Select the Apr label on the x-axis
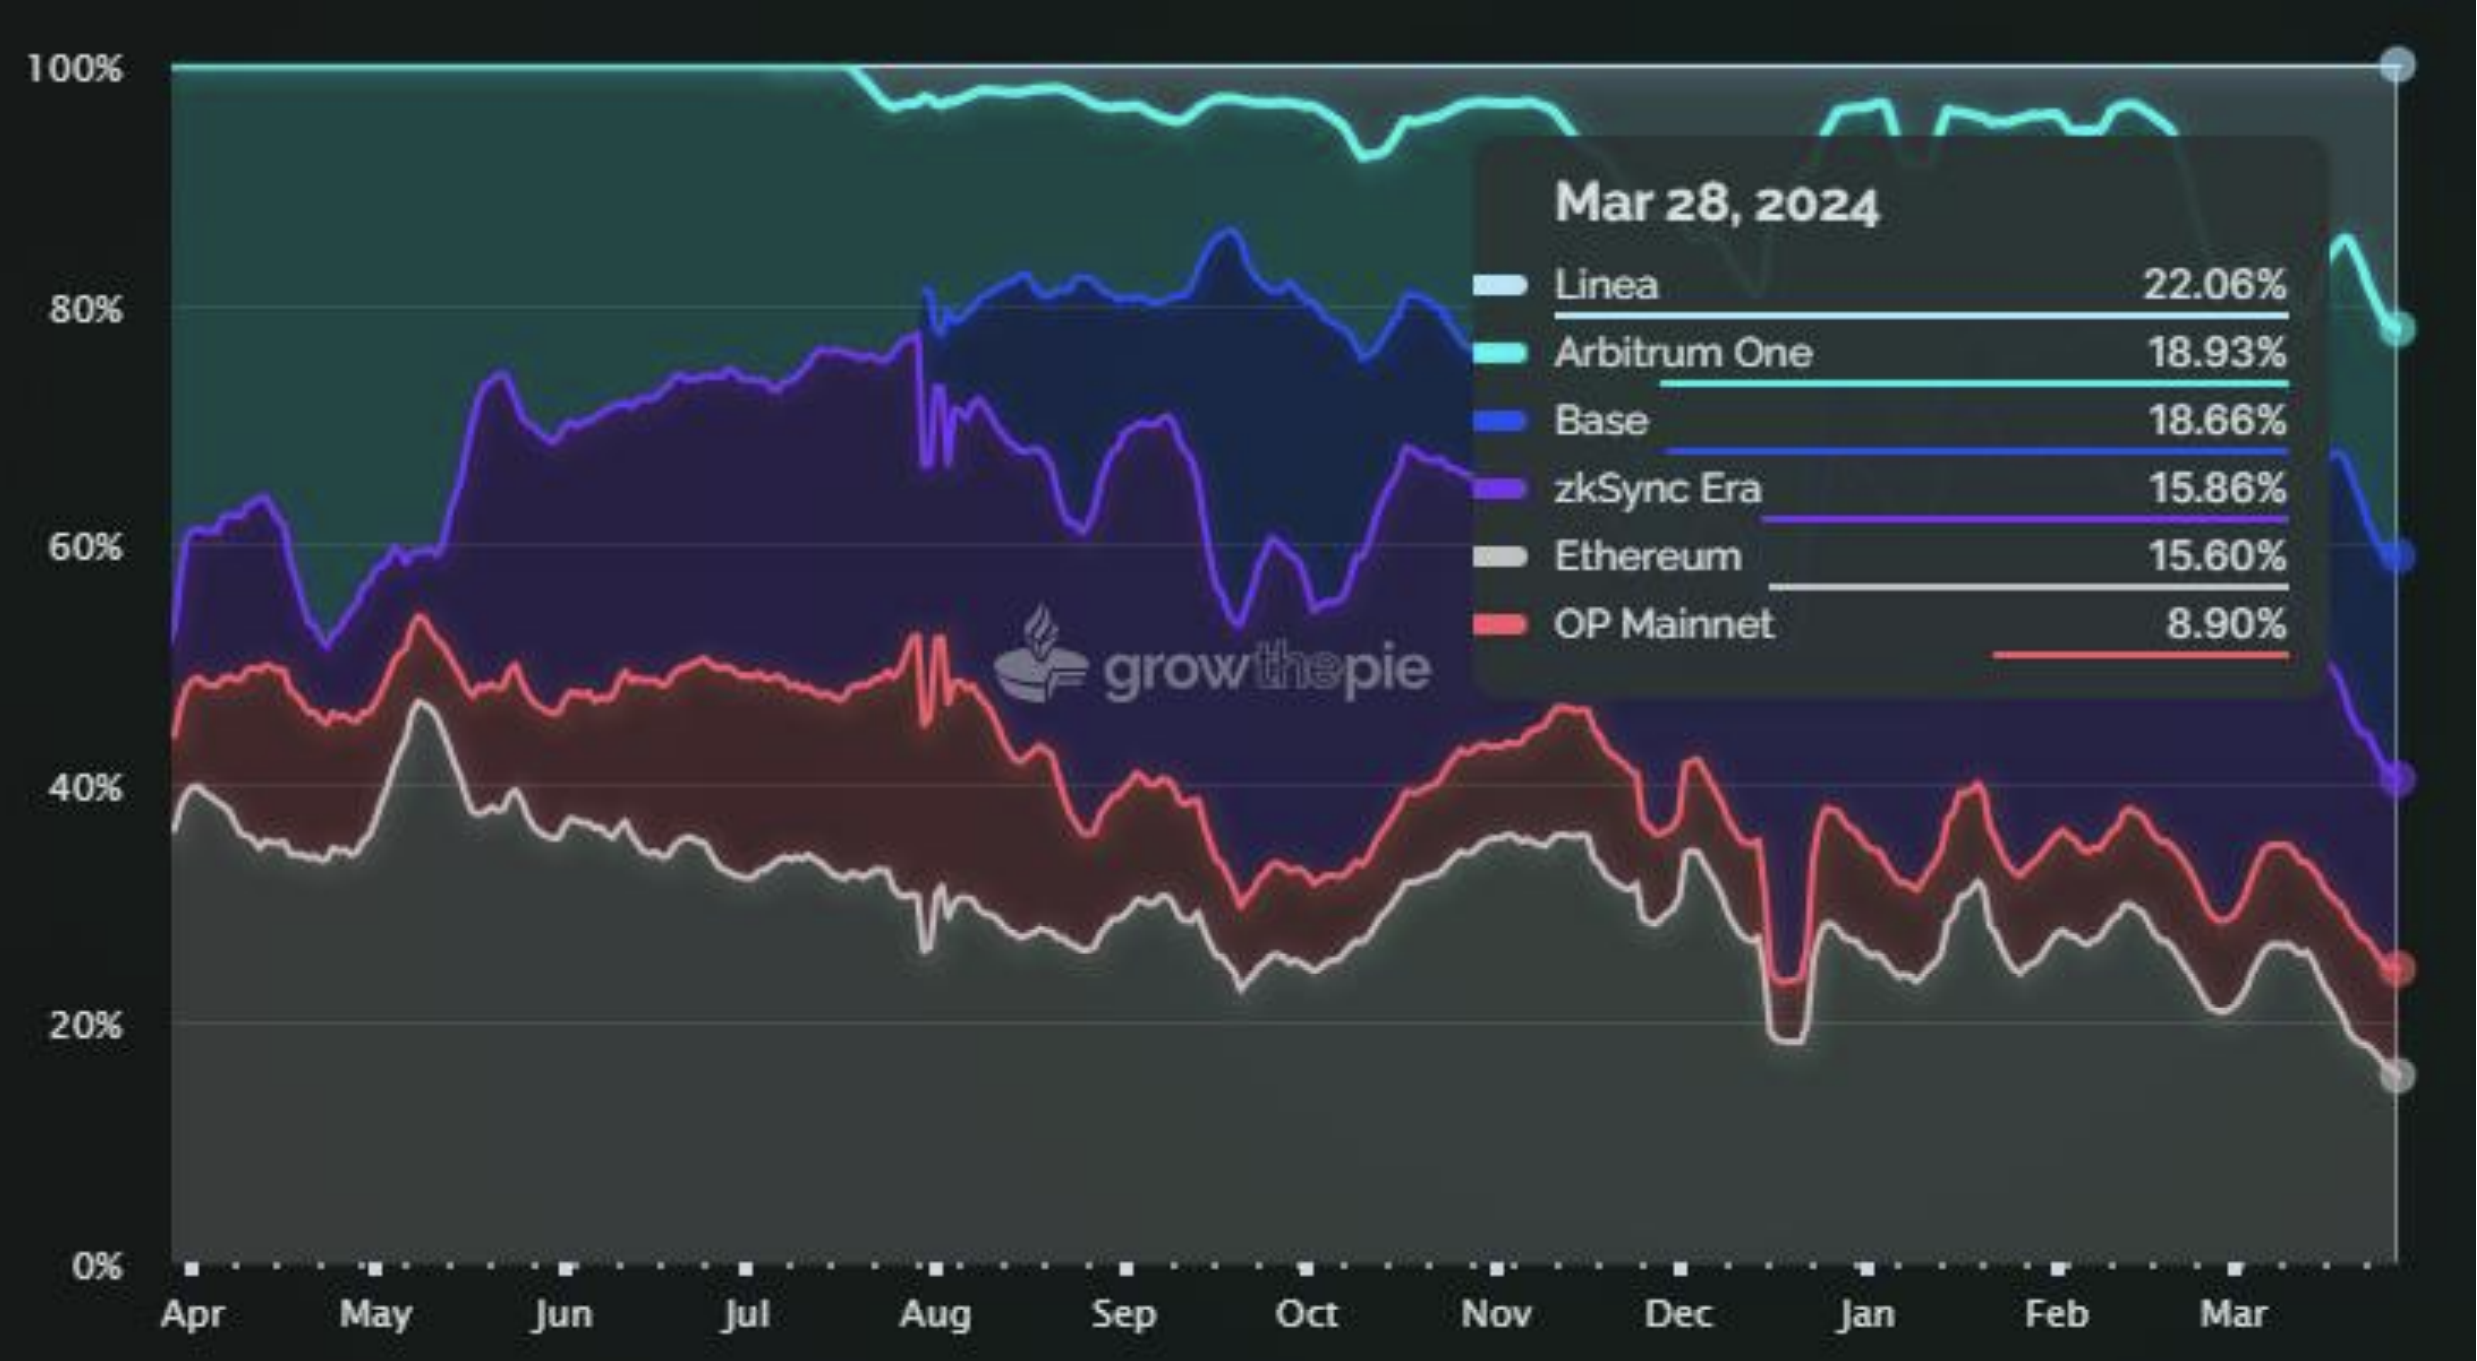2477x1361 pixels. (194, 1314)
